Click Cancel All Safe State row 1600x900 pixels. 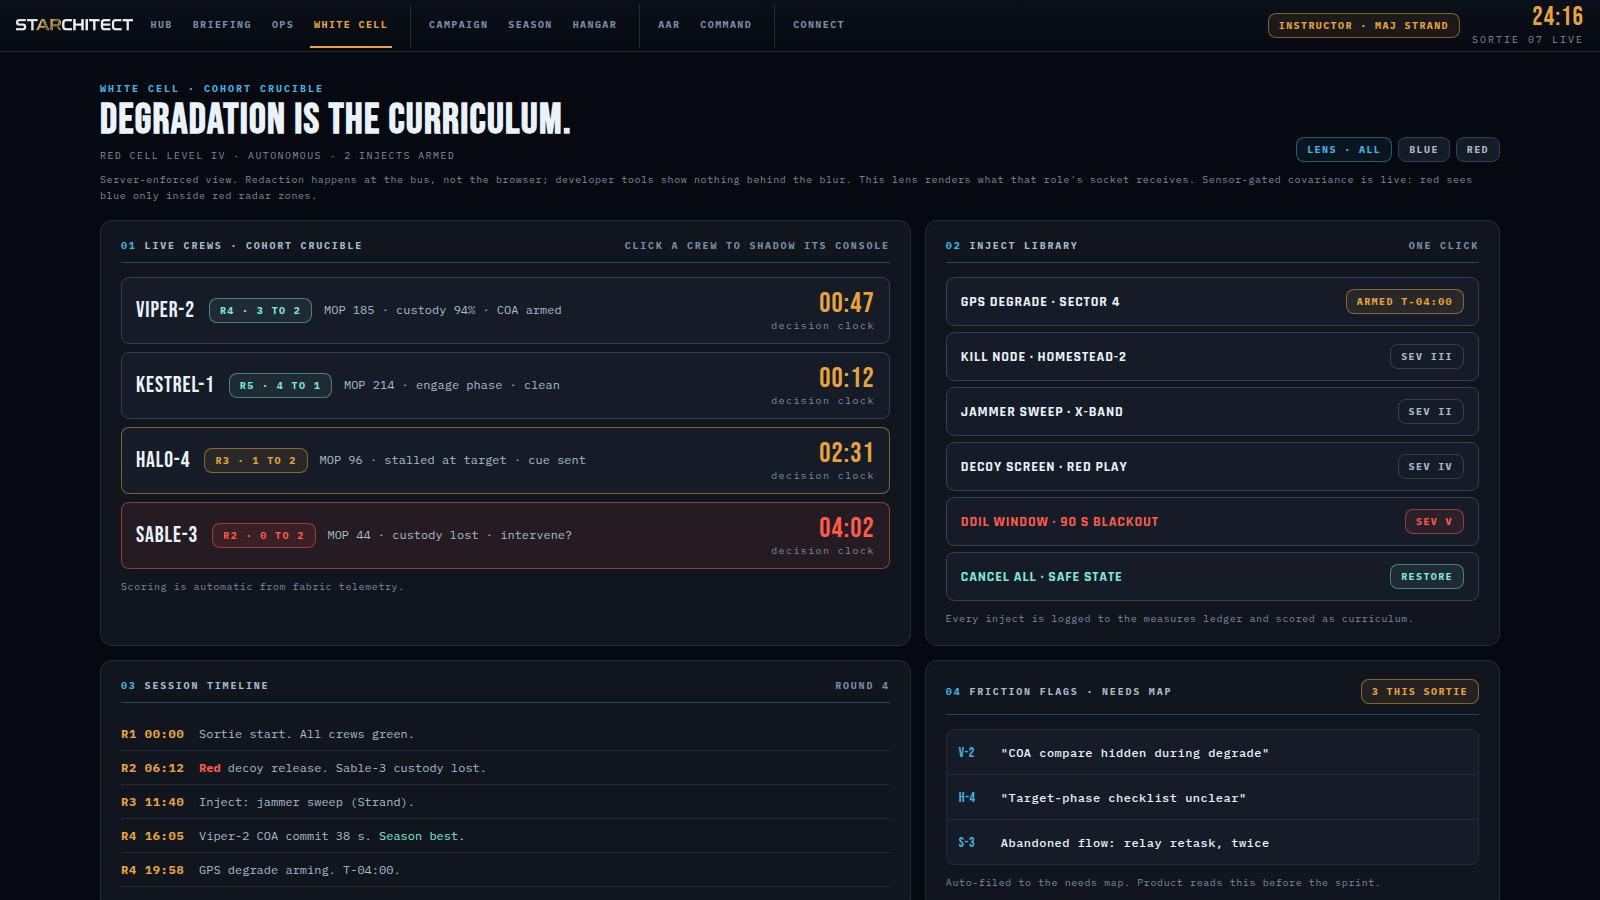1212,576
